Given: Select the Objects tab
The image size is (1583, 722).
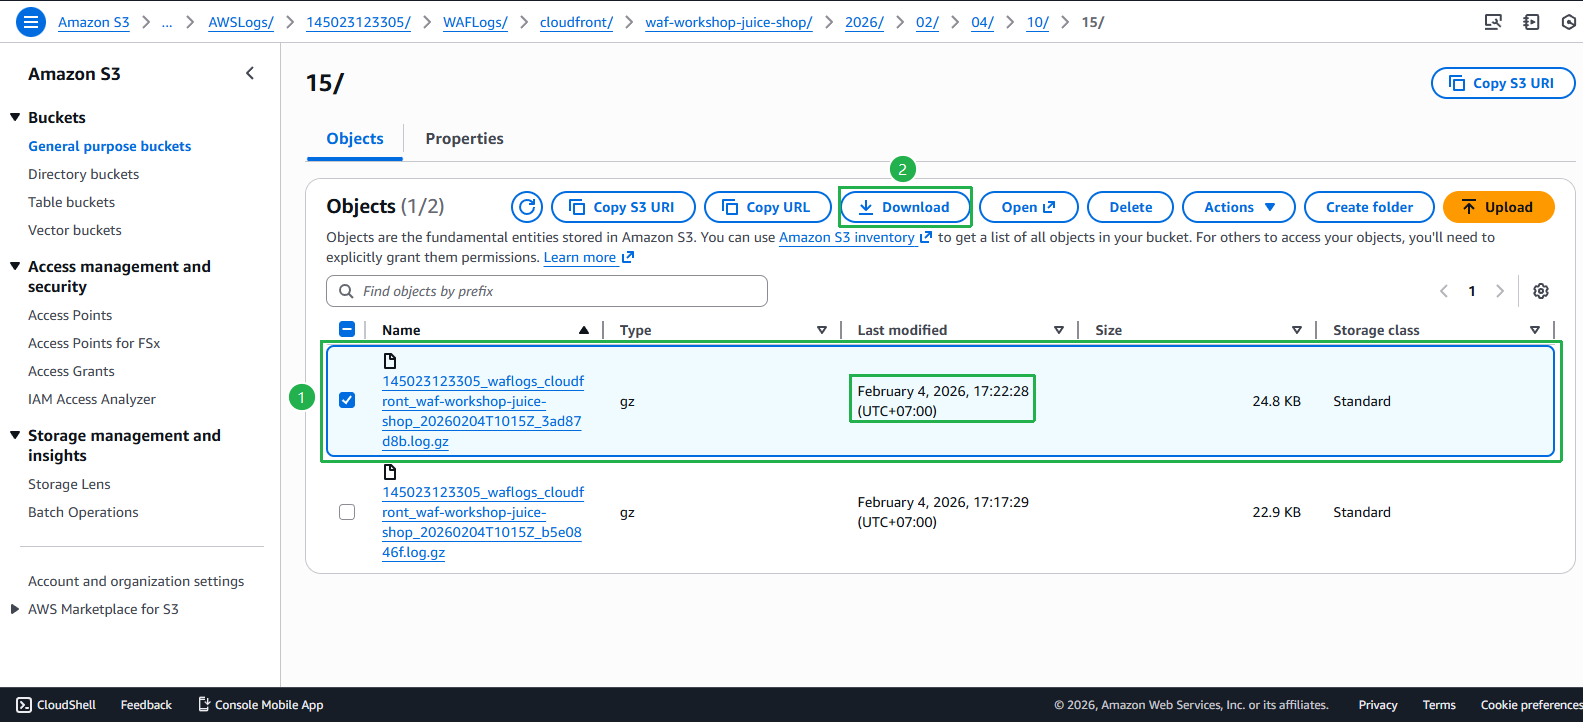Looking at the screenshot, I should pos(355,139).
